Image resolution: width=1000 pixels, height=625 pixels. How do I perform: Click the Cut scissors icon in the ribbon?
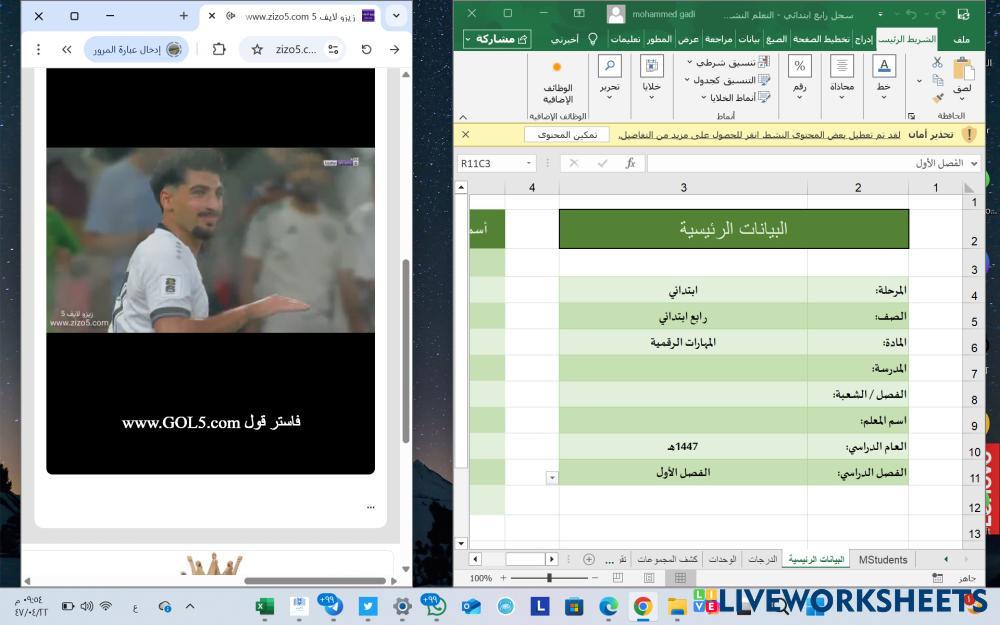937,62
